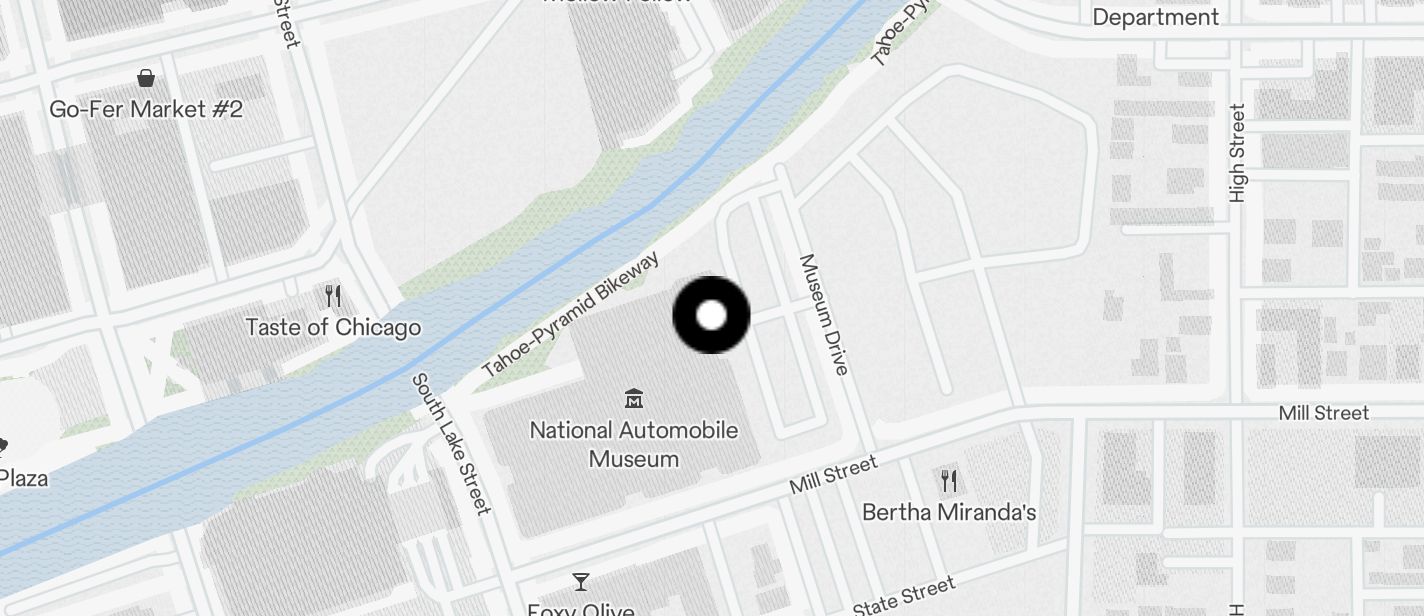Click the State Street label

pos(904,596)
